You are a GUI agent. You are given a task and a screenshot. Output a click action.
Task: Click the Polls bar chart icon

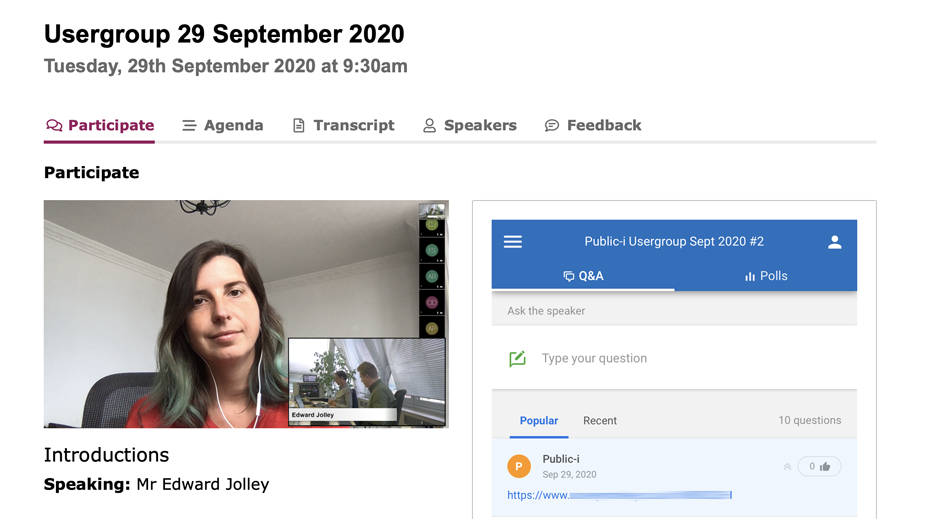coord(749,276)
